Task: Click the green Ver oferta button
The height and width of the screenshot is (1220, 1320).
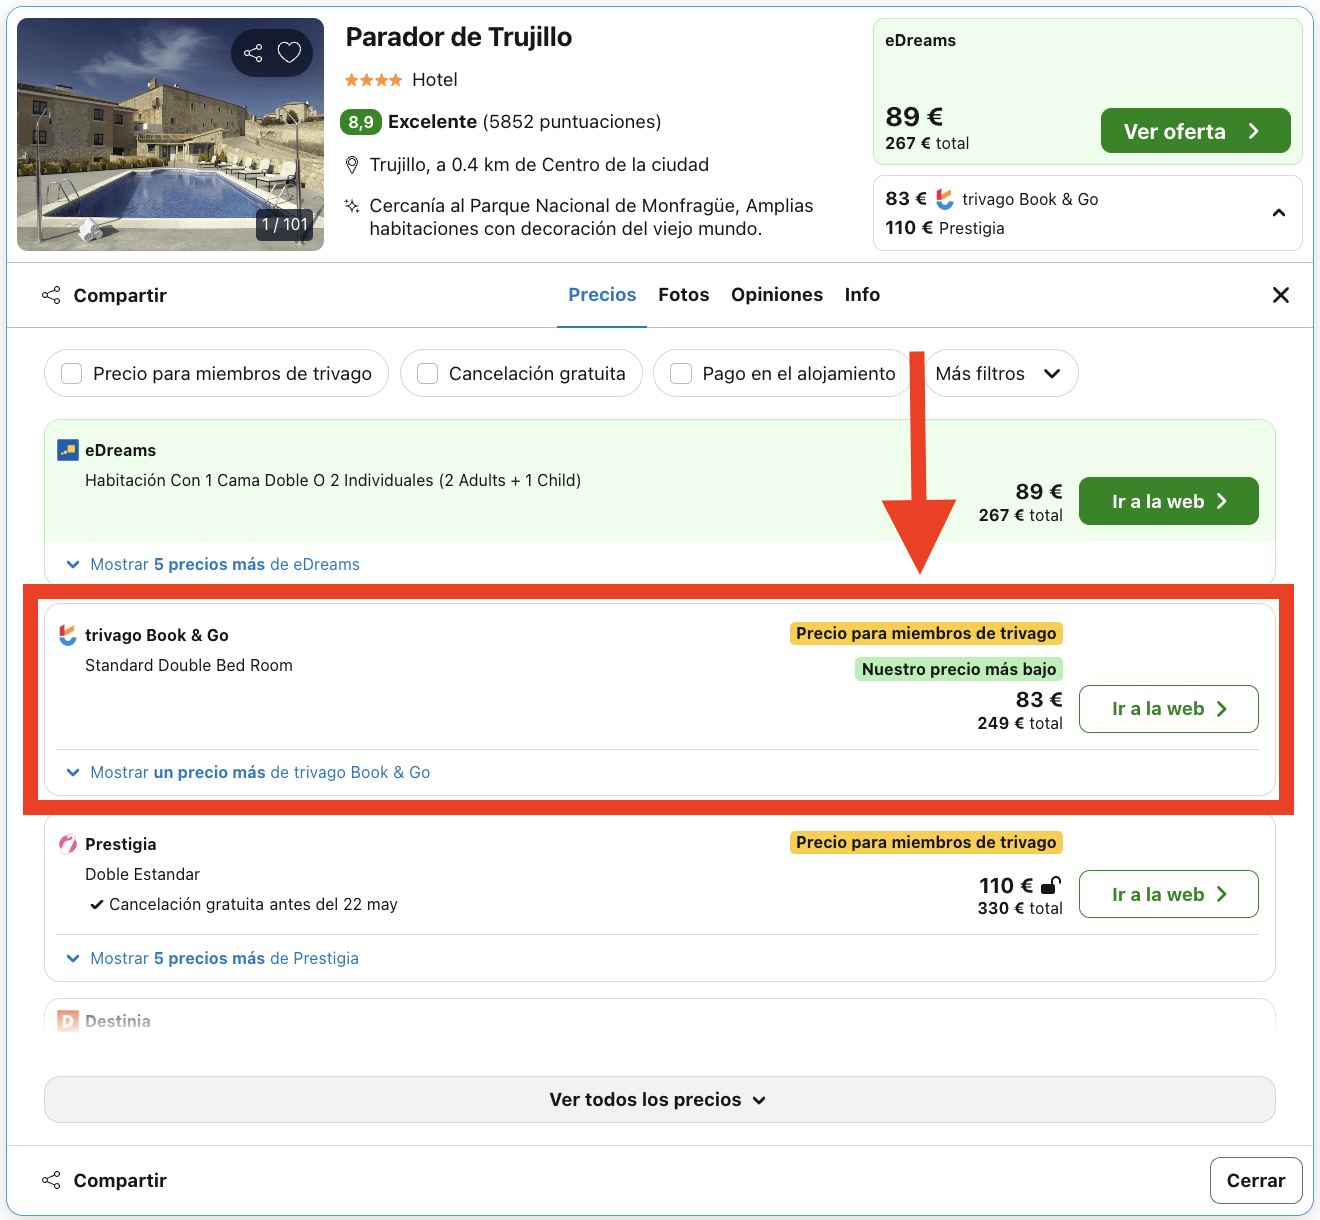Action: (1195, 130)
